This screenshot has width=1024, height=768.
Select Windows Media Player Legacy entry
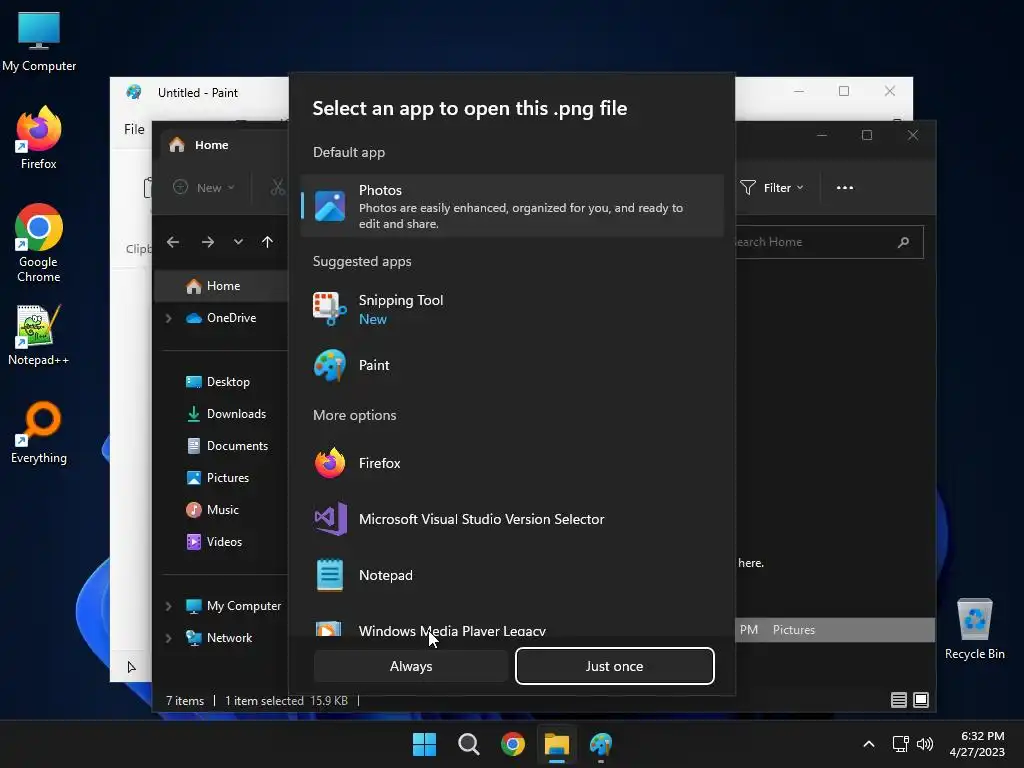(x=512, y=627)
